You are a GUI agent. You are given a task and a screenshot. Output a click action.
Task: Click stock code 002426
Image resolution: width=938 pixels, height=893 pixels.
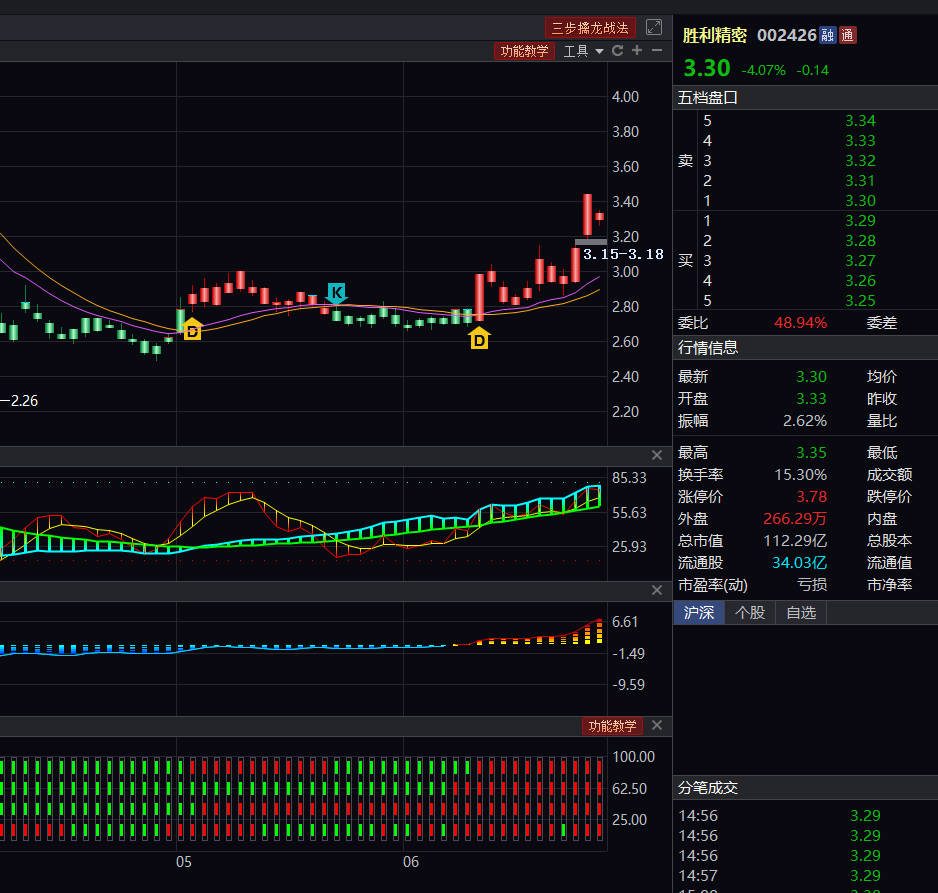point(787,35)
